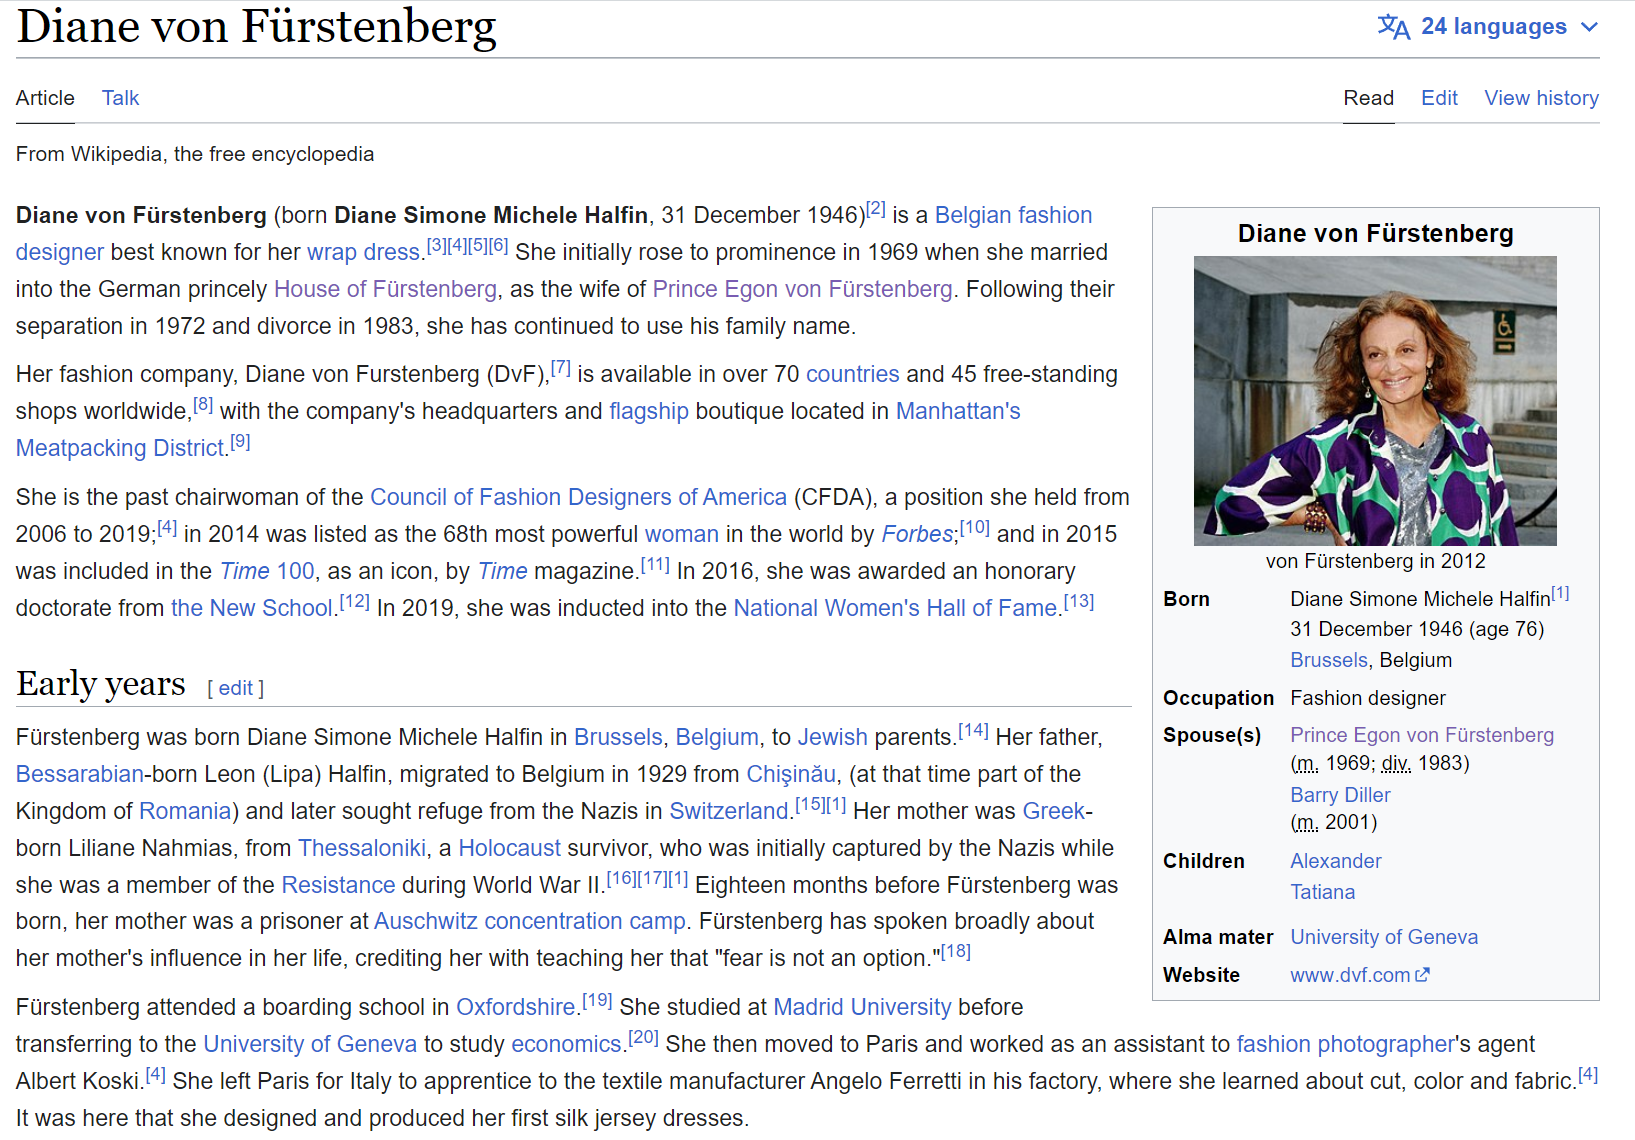Expand the 24 languages dropdown chevron
The width and height of the screenshot is (1635, 1140).
(1589, 27)
